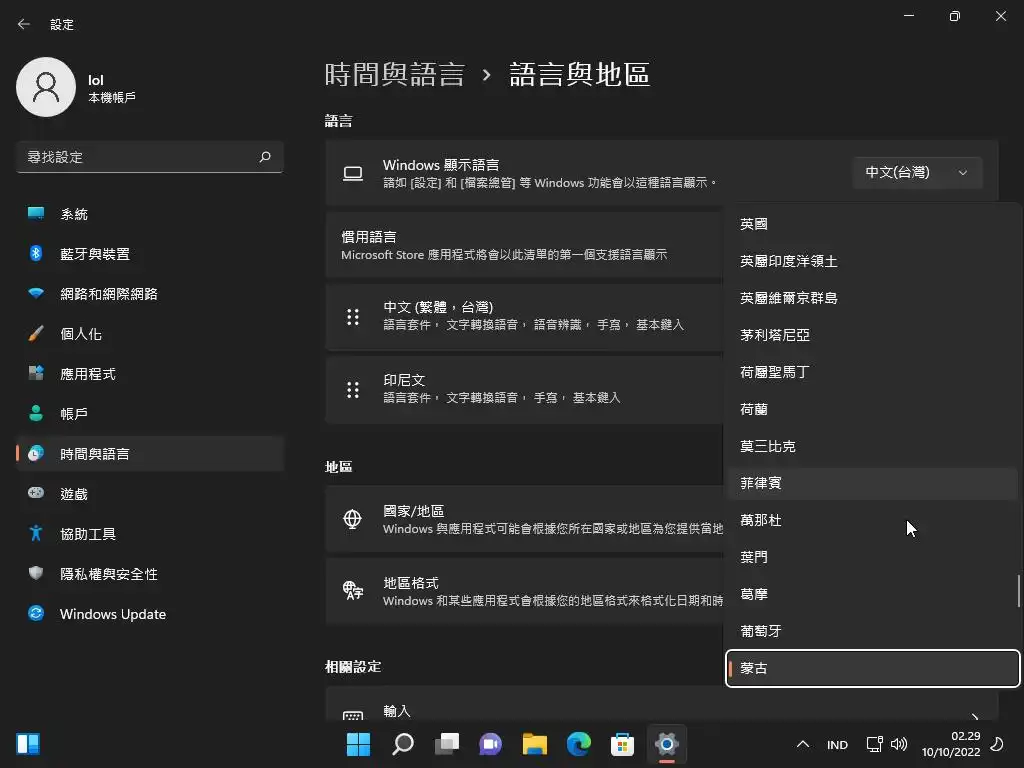Screen dimensions: 1024x768
Task: Click drag handle for 印尼文
Action: tap(353, 390)
